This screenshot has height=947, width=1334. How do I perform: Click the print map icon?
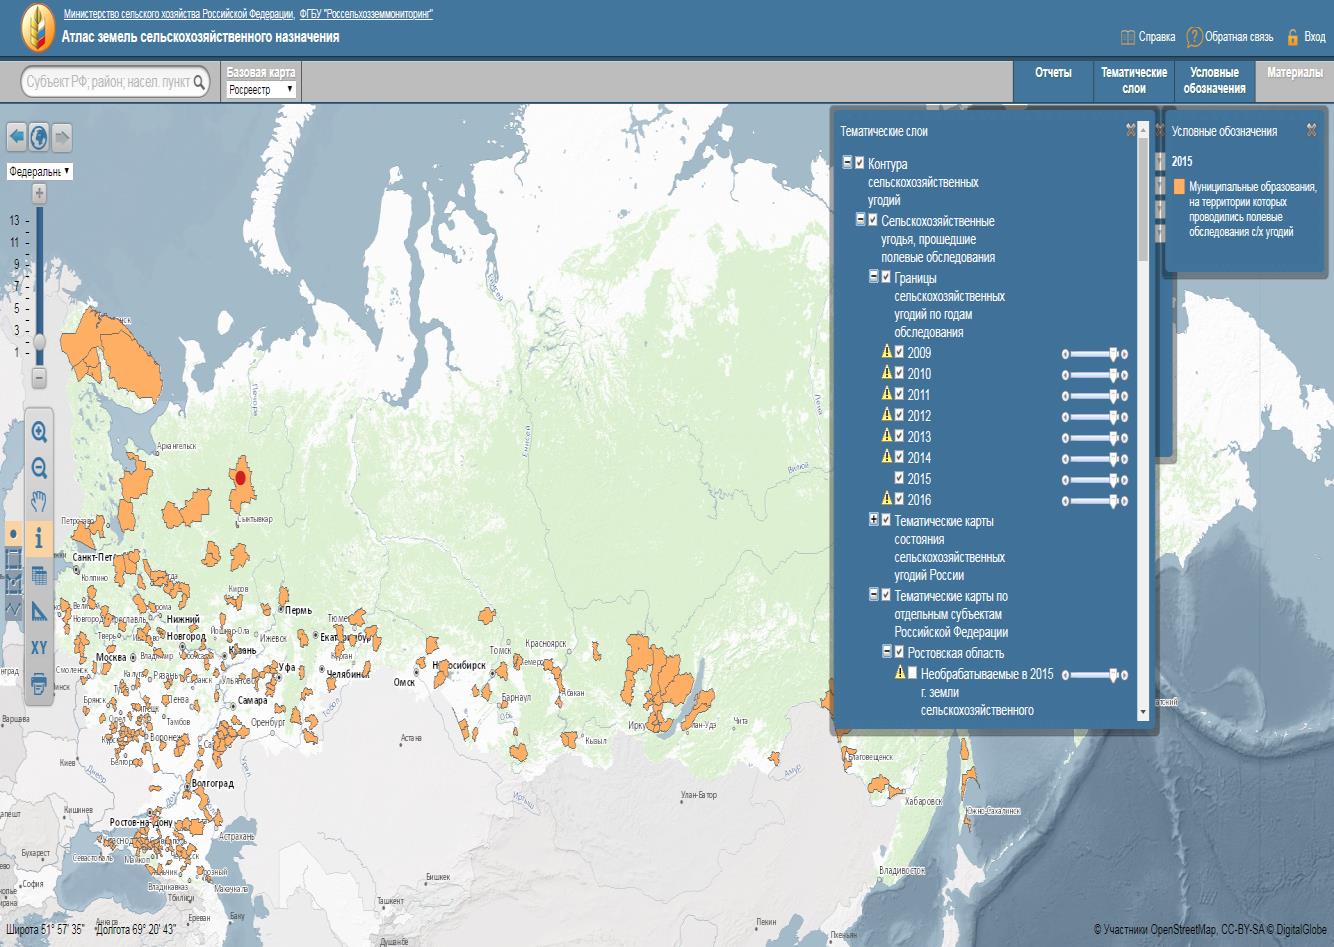tap(39, 684)
